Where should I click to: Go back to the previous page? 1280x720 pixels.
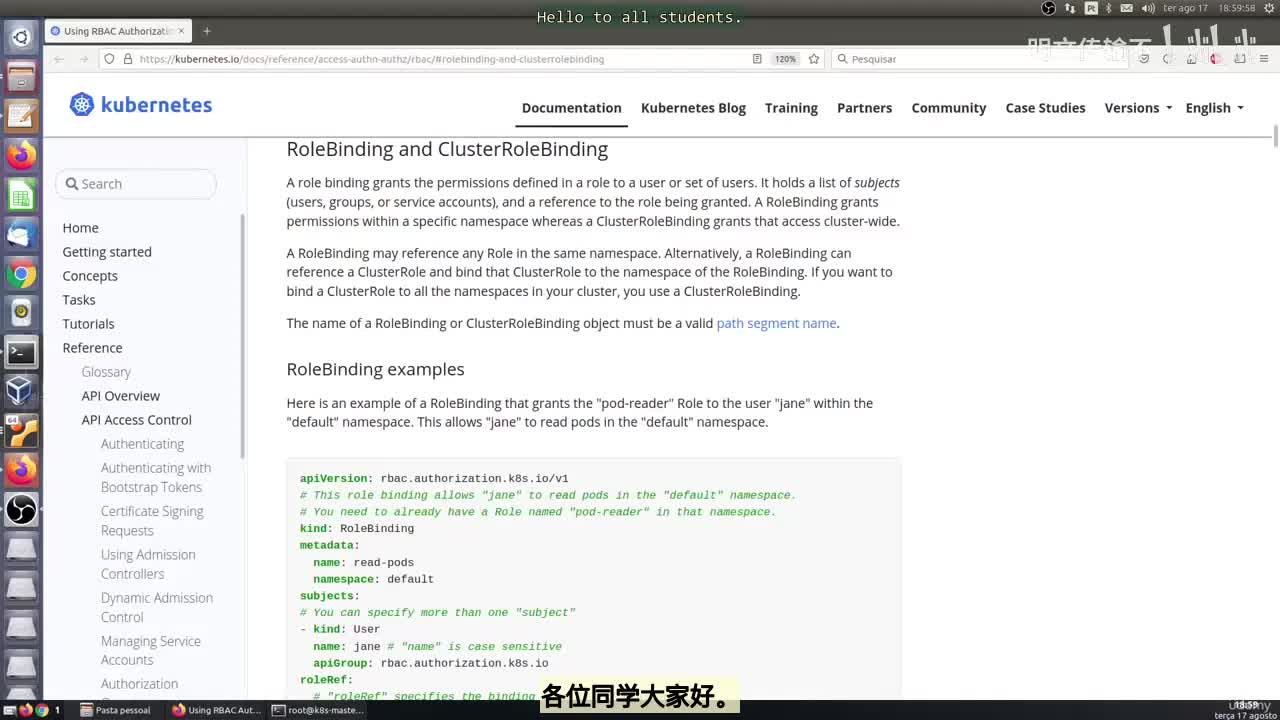[59, 59]
